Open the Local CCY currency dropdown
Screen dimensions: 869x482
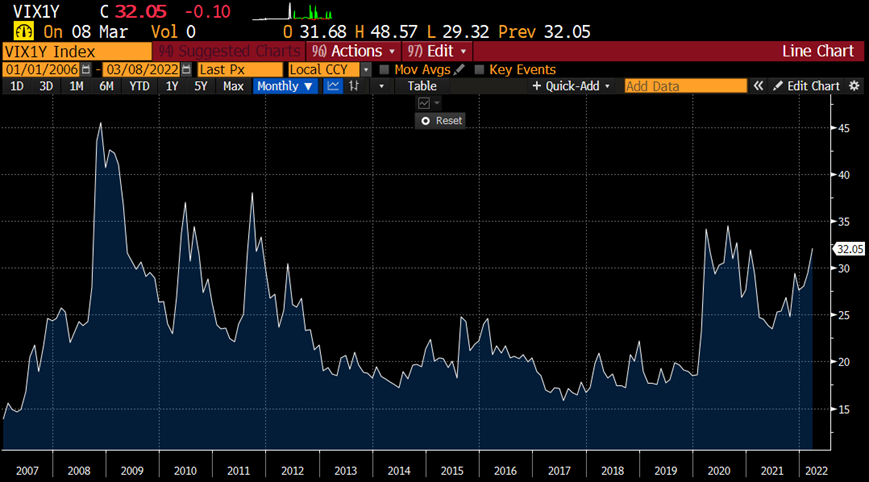[366, 69]
